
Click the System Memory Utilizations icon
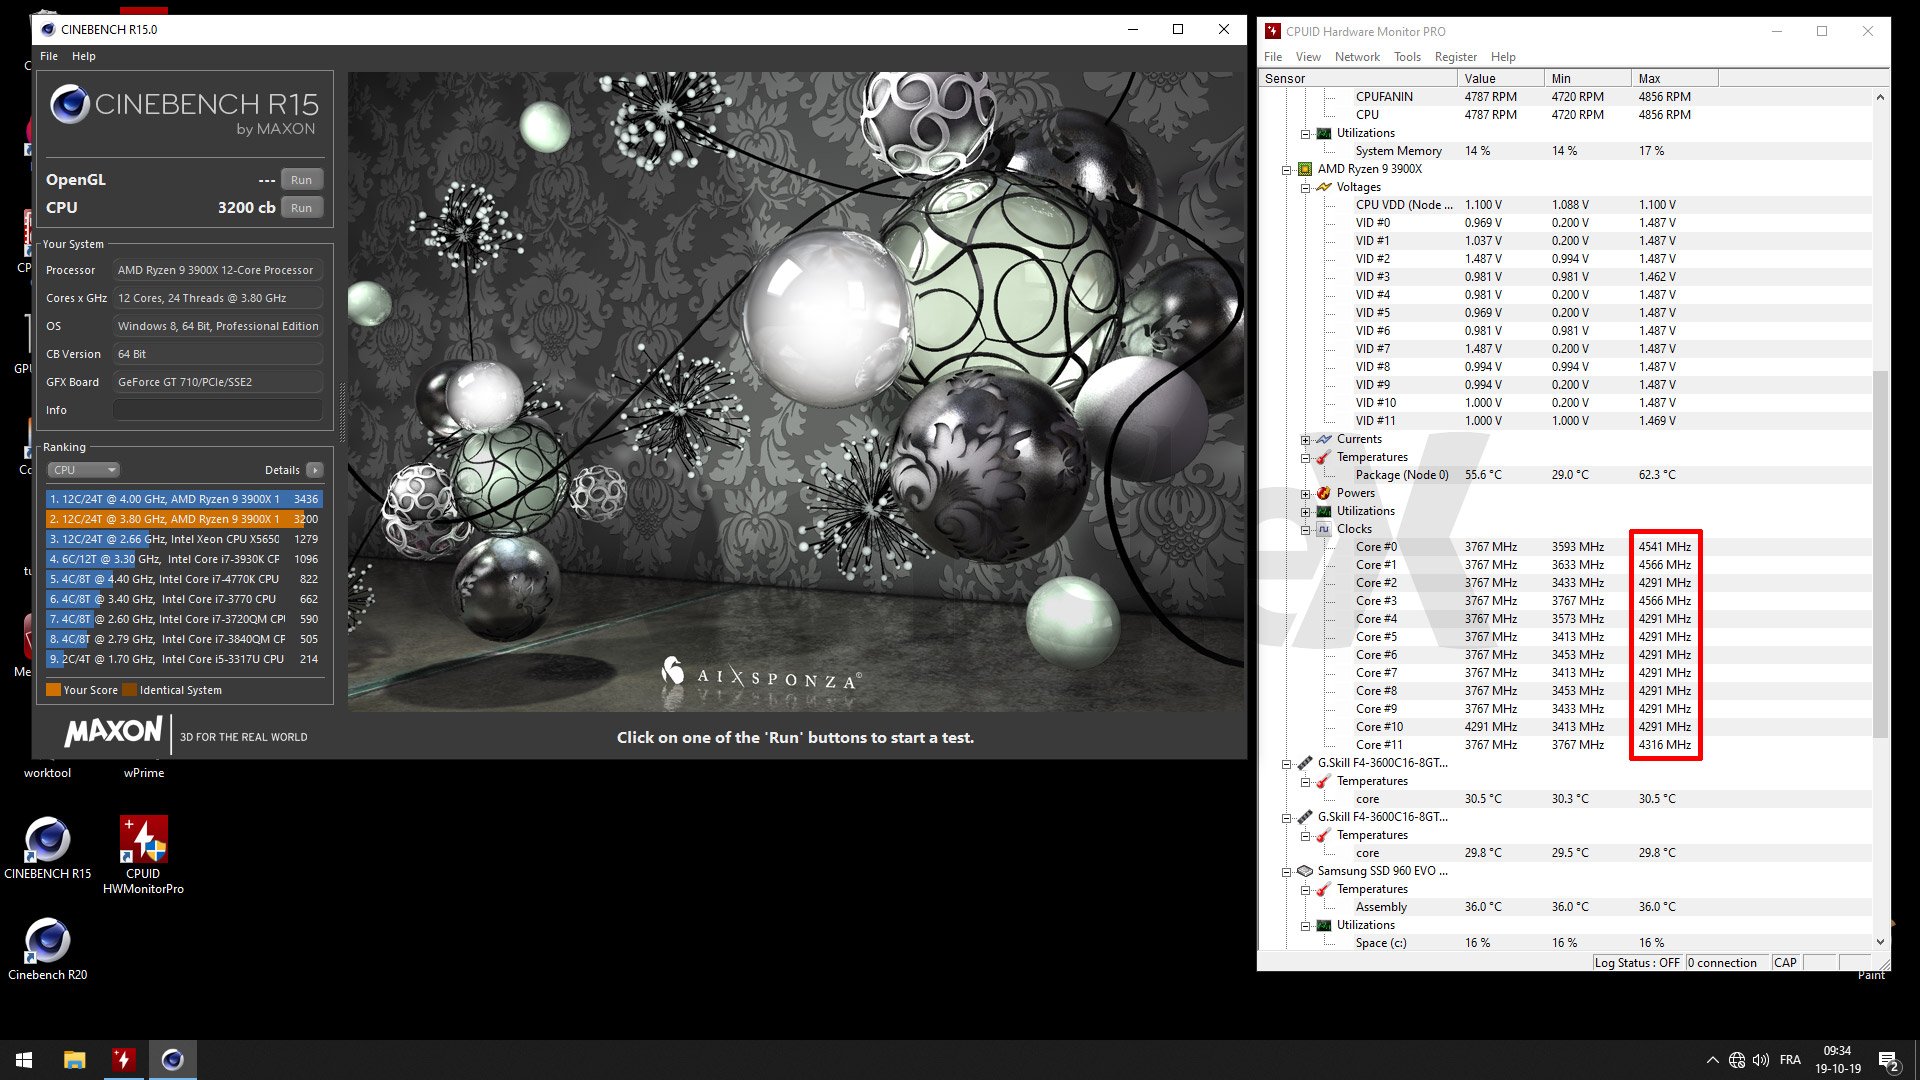[x=1324, y=133]
